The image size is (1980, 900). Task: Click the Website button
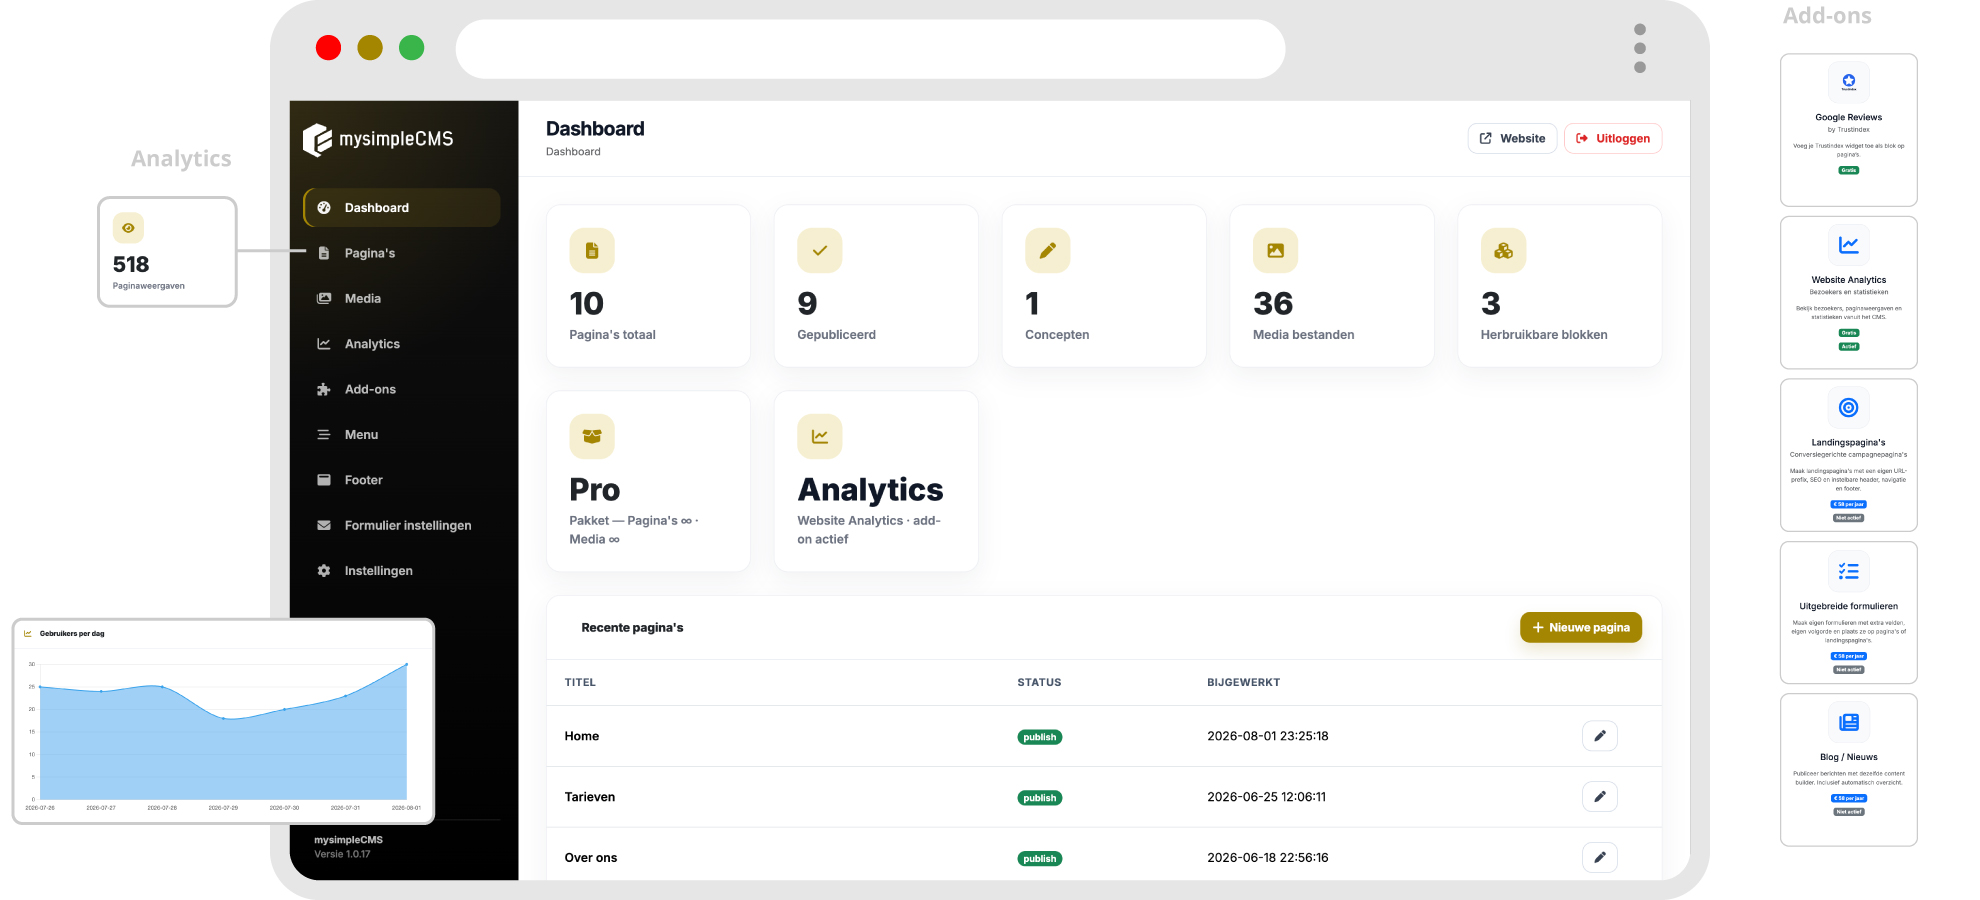click(x=1513, y=139)
